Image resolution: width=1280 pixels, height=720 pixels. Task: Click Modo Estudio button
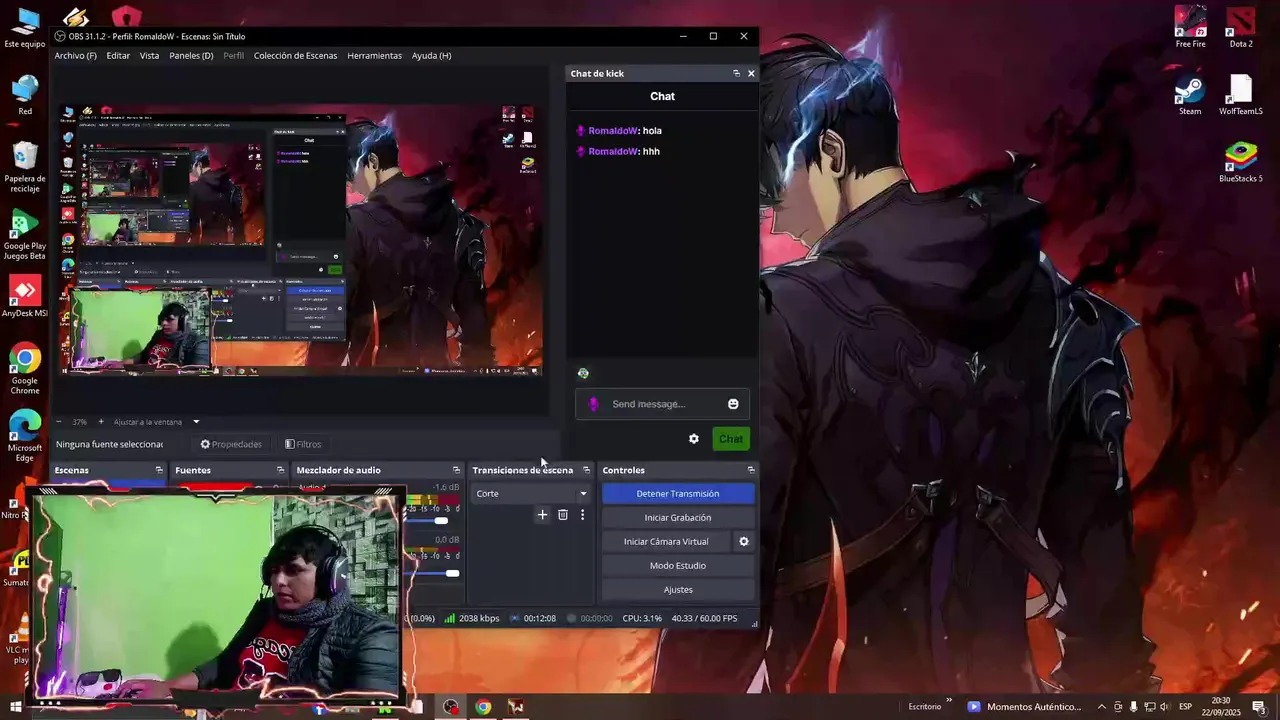(x=678, y=566)
